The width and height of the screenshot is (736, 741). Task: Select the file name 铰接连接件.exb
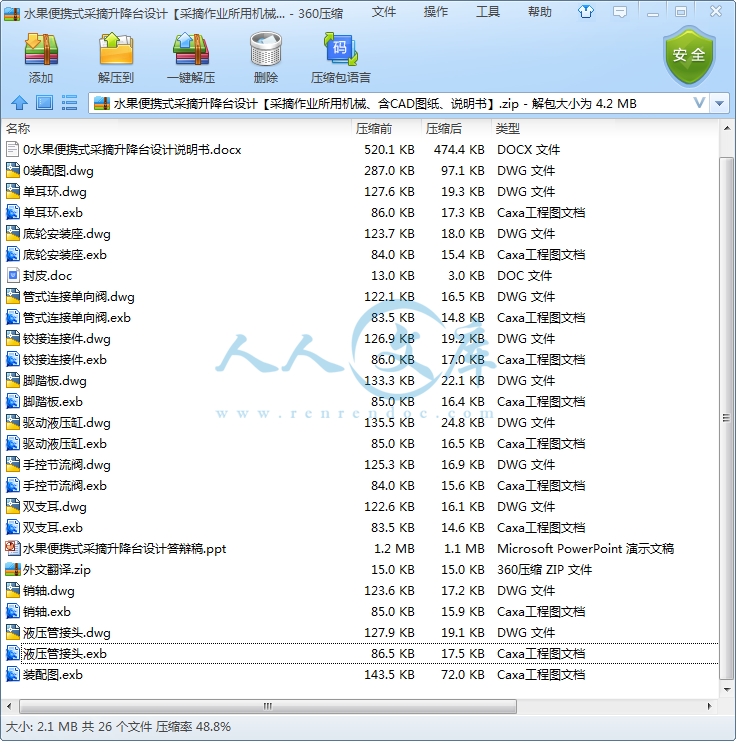pyautogui.click(x=65, y=359)
